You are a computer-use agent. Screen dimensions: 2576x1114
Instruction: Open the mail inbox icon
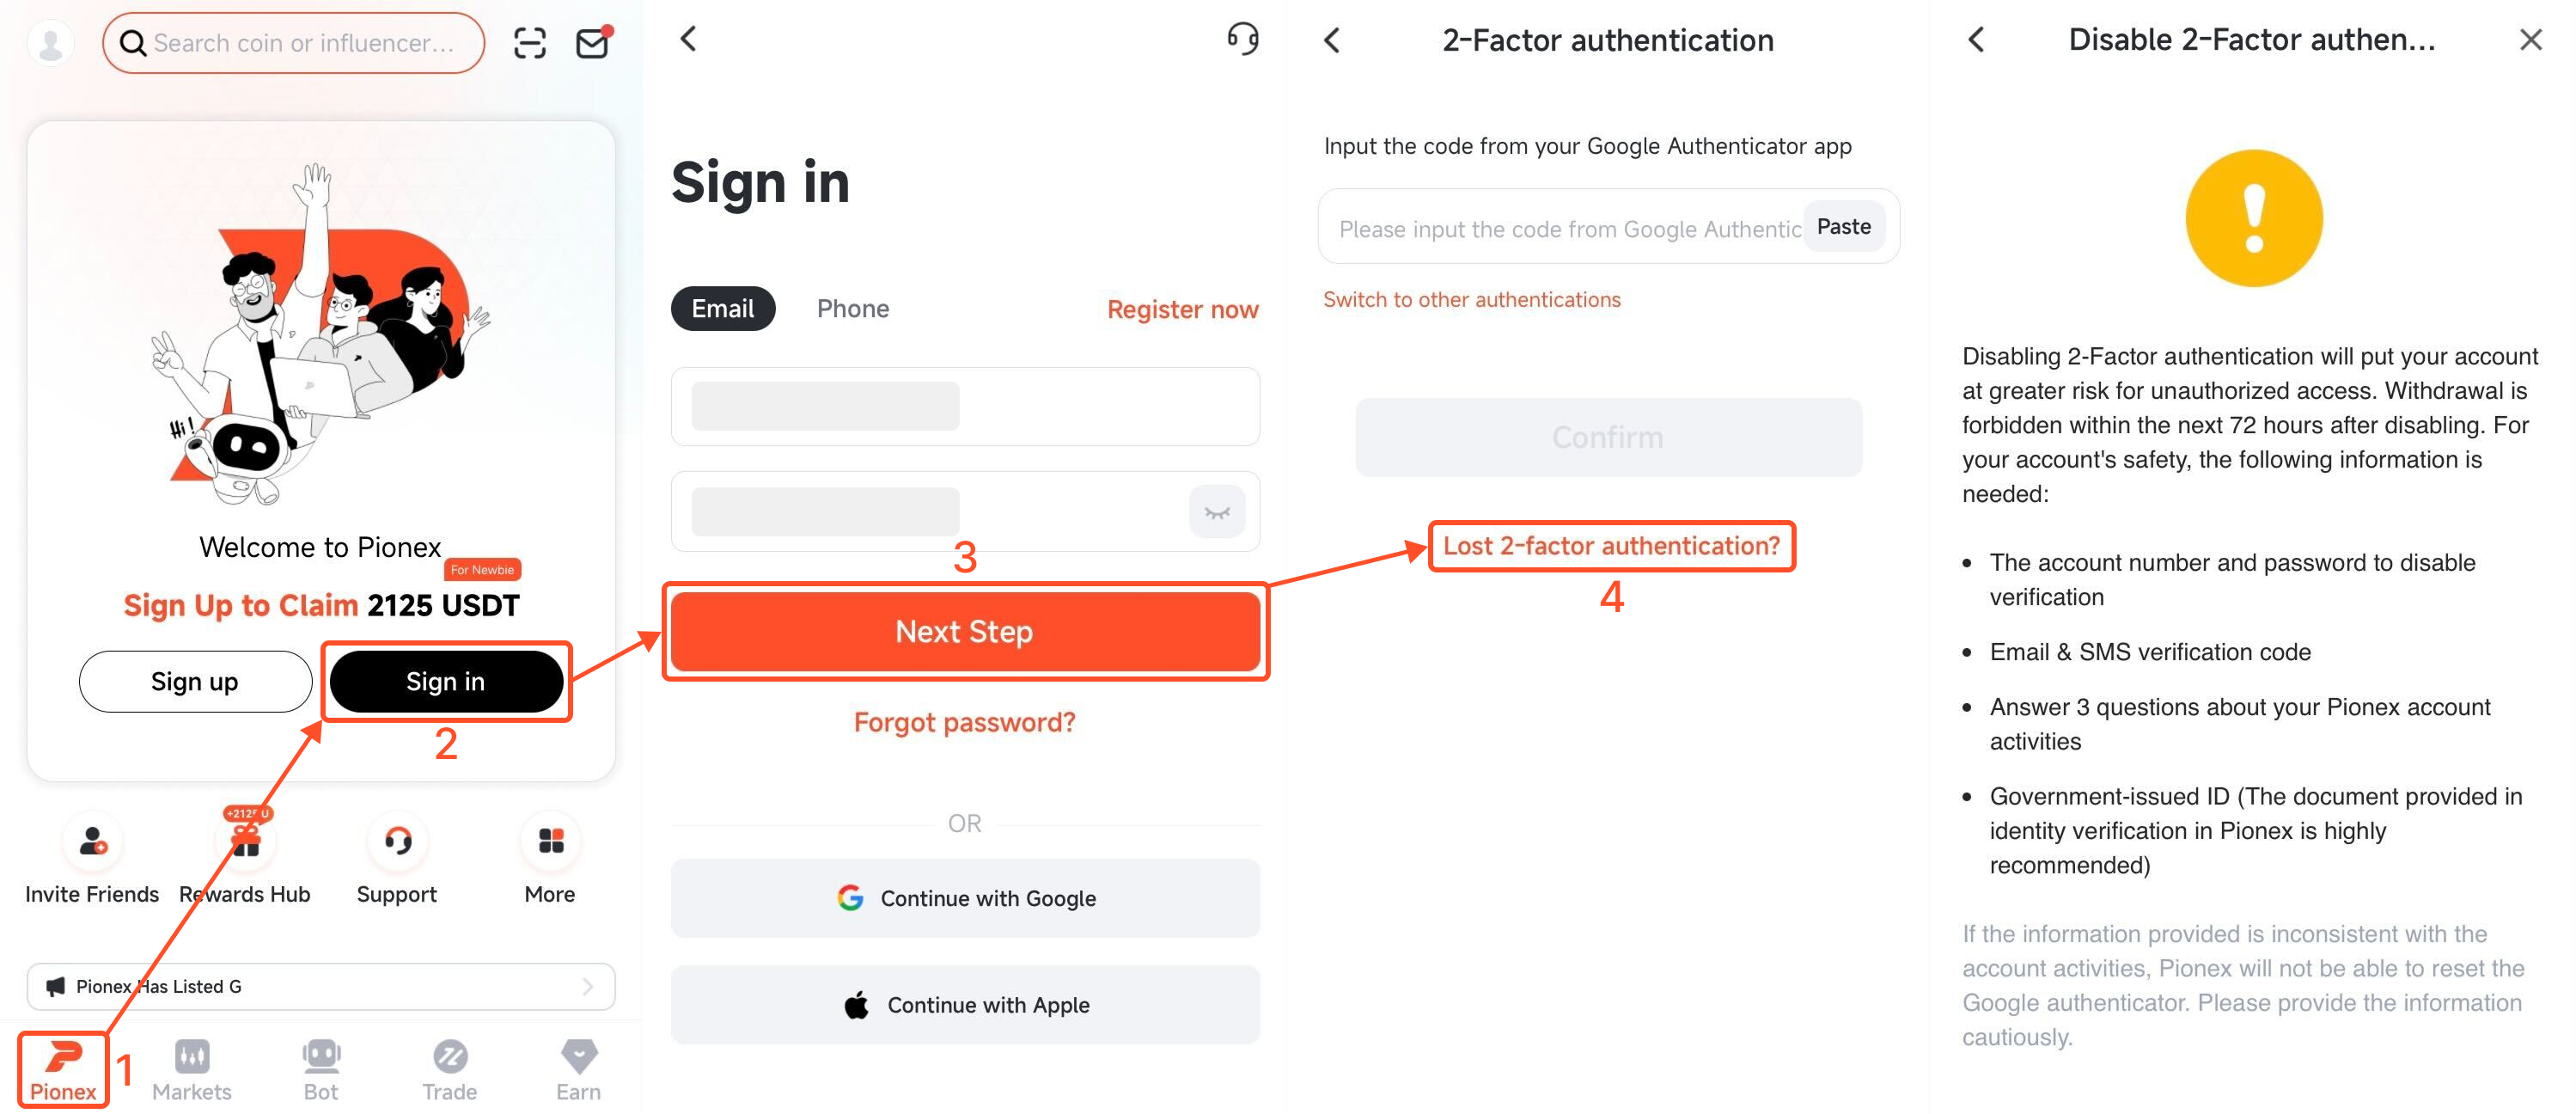point(594,42)
